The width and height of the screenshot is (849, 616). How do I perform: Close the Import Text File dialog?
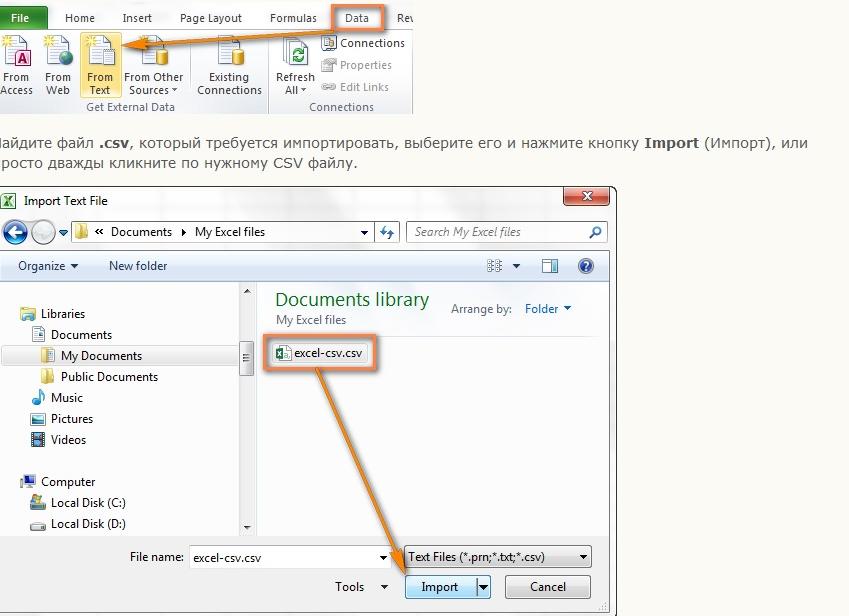586,196
